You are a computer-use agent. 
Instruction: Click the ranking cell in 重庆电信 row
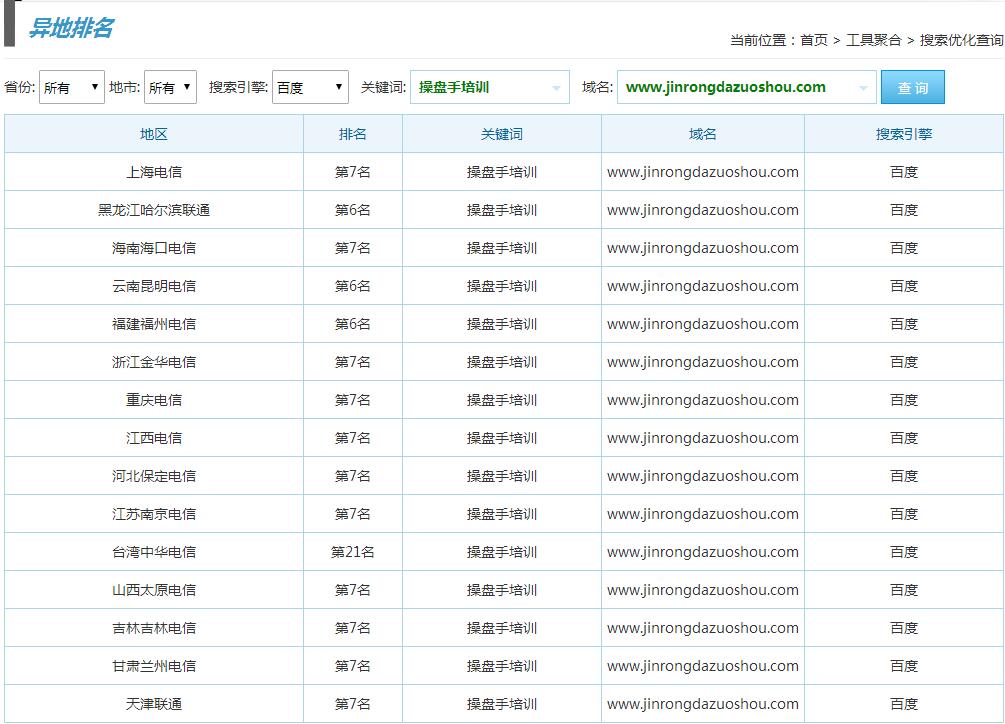(353, 400)
